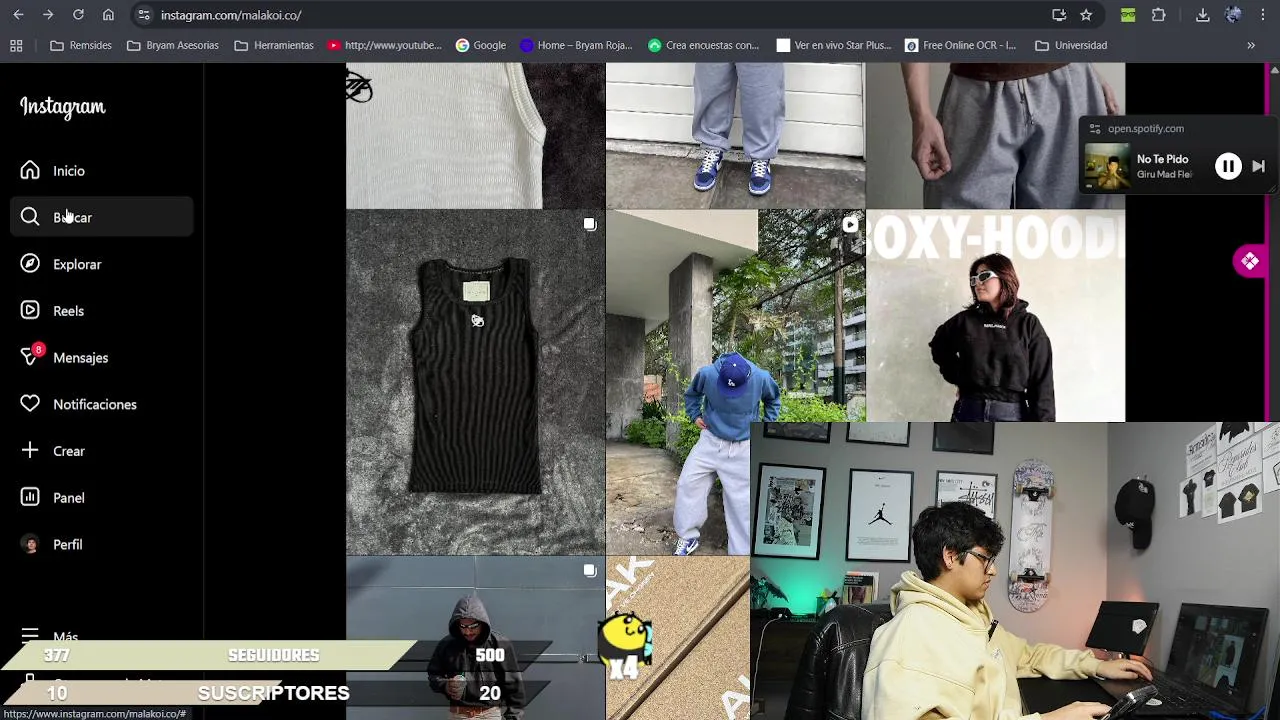Click the browser home button
The width and height of the screenshot is (1280, 720).
[108, 15]
